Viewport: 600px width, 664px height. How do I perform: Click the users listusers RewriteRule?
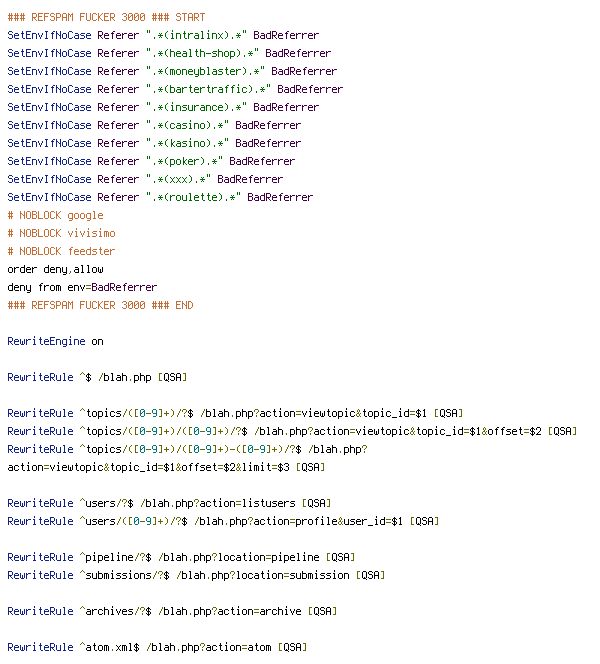click(168, 503)
